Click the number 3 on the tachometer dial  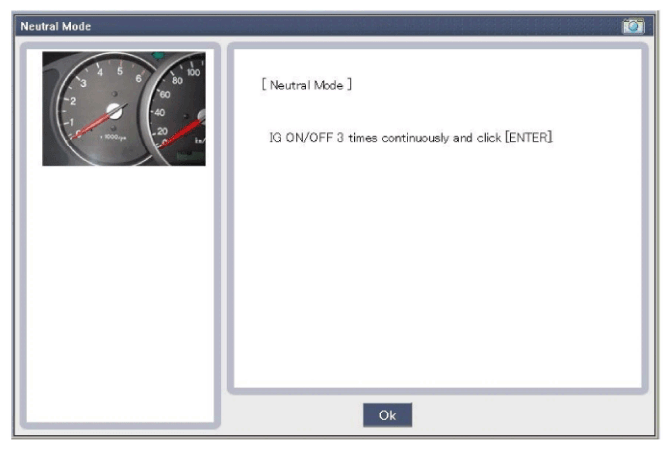point(83,84)
